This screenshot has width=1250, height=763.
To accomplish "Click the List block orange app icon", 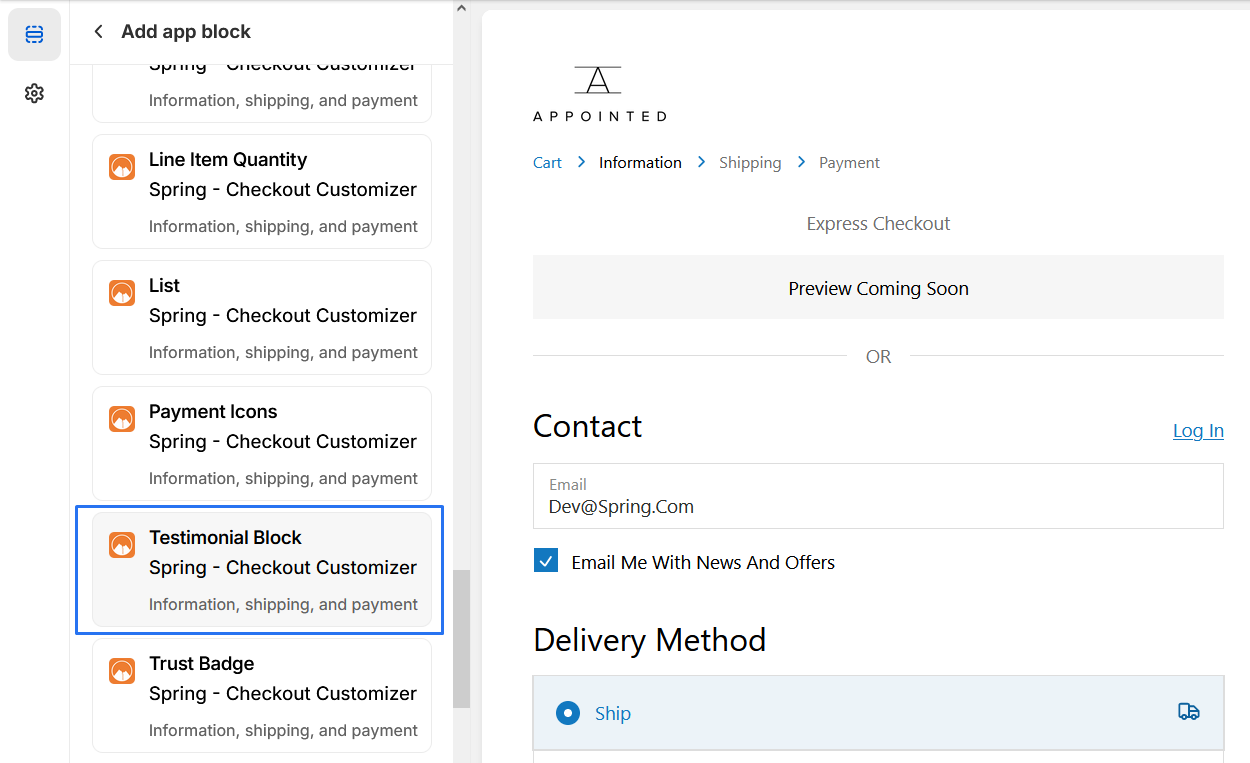I will pyautogui.click(x=122, y=293).
